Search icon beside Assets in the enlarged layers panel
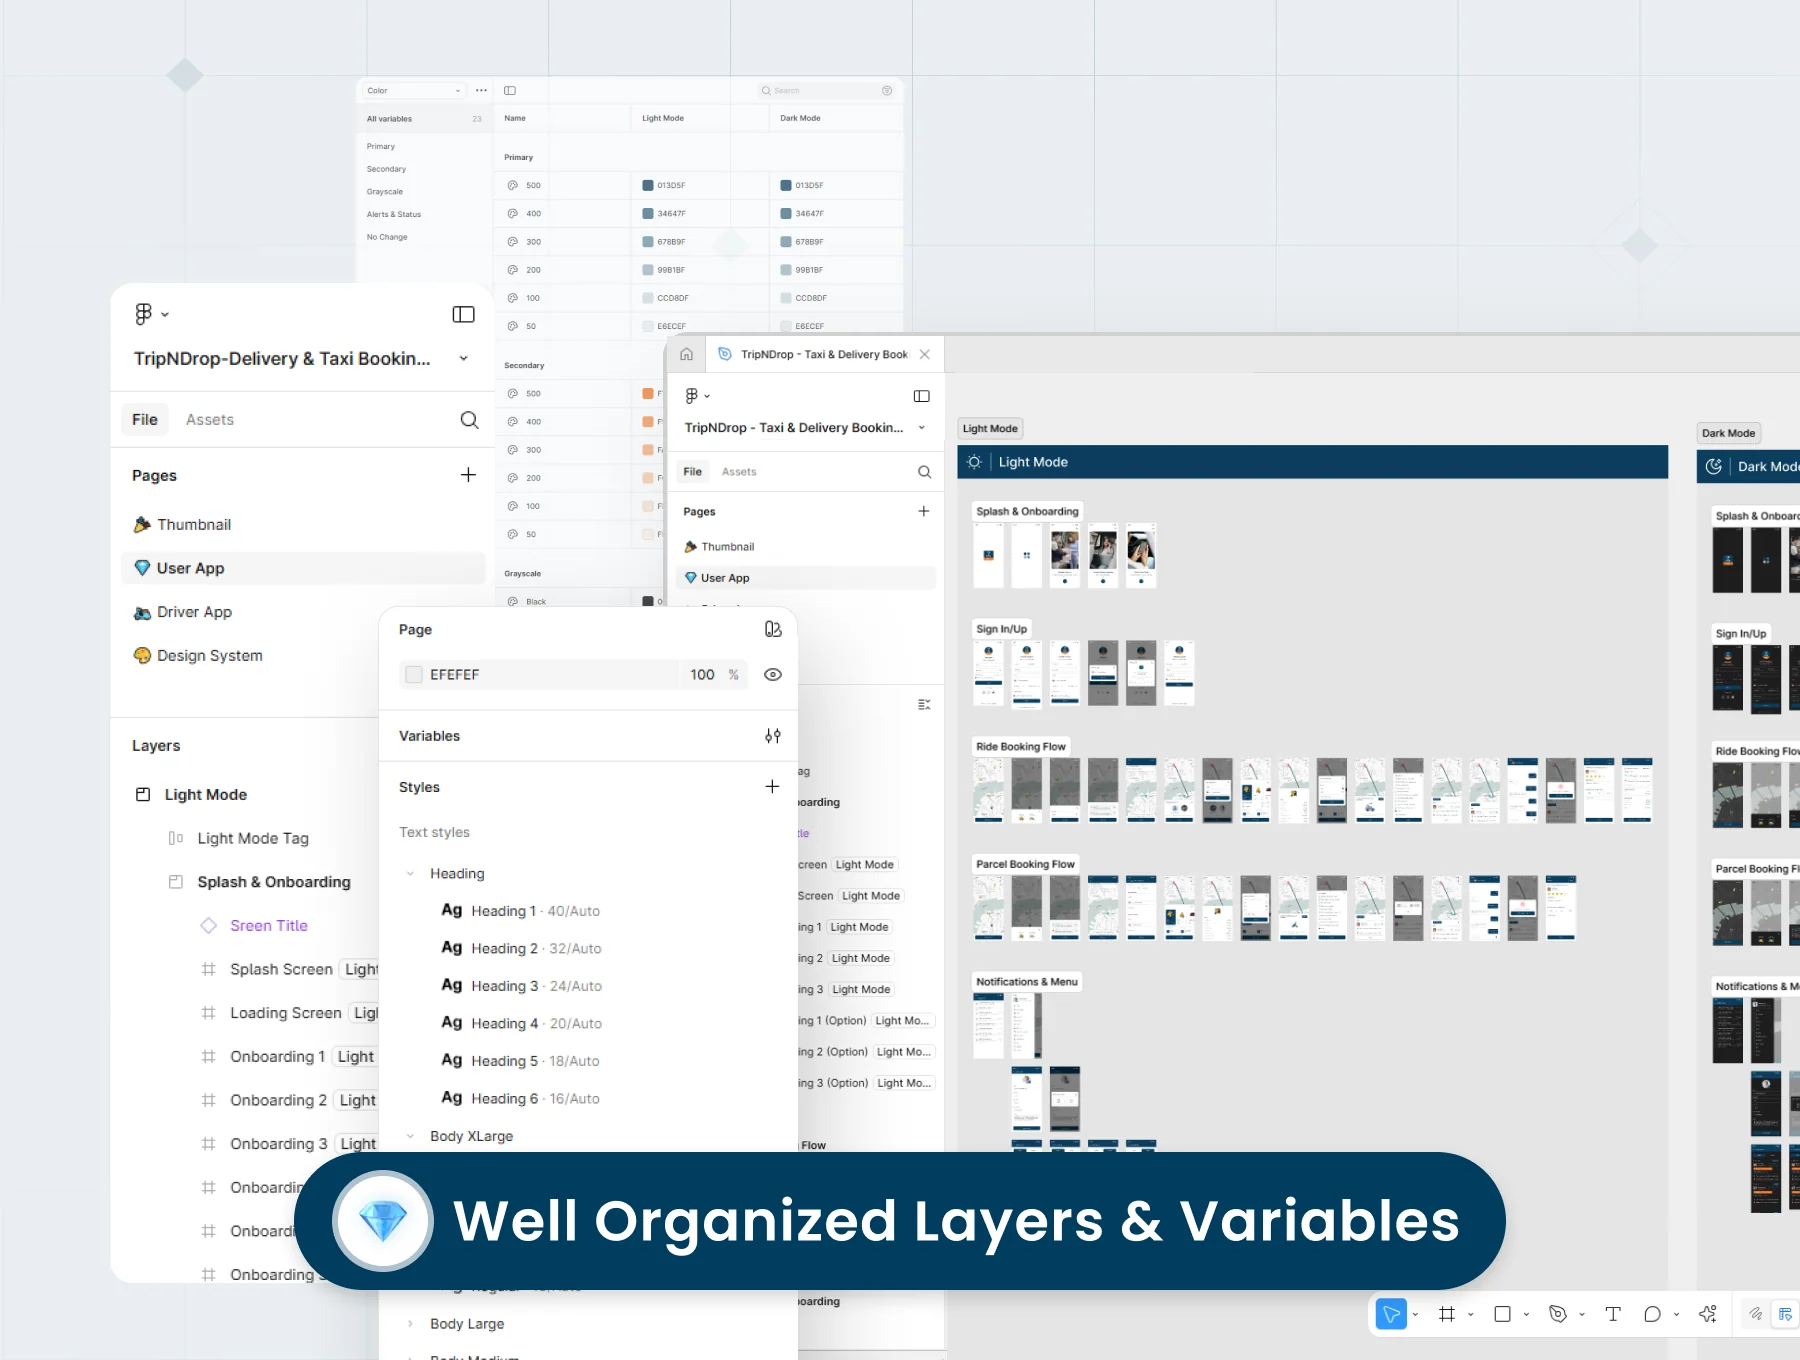Image resolution: width=1800 pixels, height=1360 pixels. 469,420
